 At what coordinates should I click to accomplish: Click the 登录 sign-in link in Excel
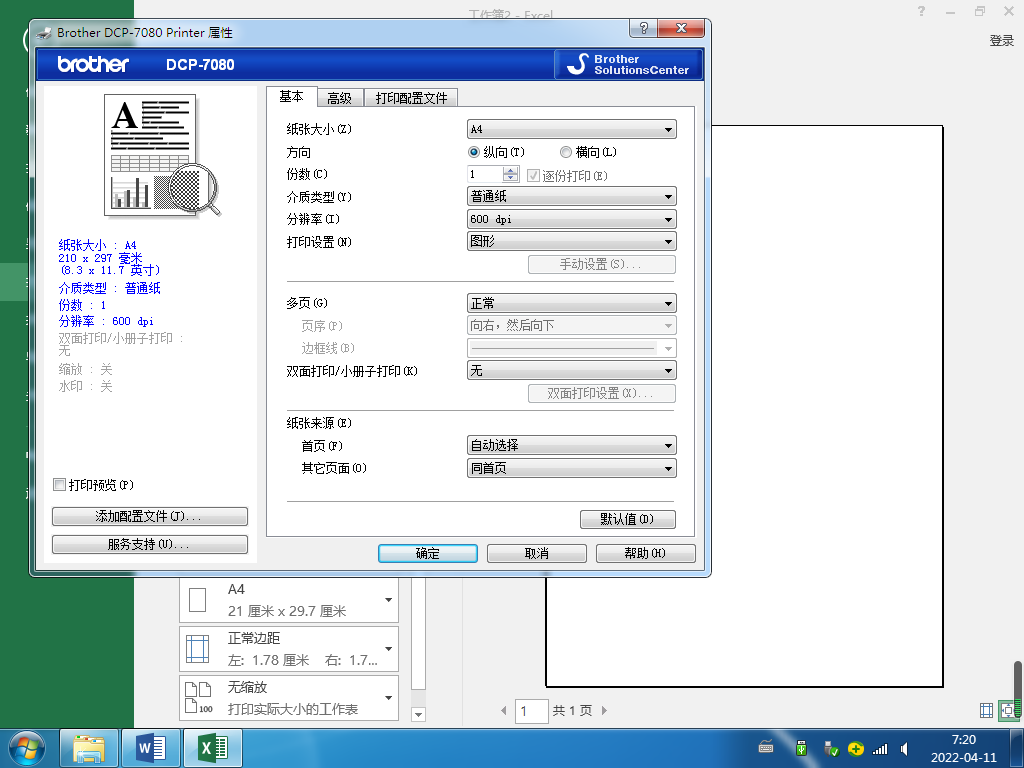[x=1001, y=40]
